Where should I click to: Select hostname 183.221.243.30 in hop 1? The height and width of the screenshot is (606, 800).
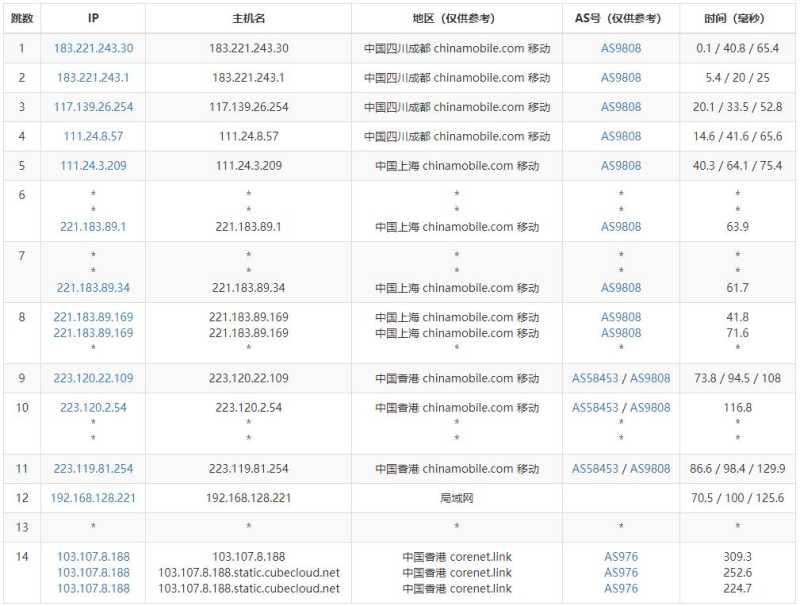click(x=248, y=48)
